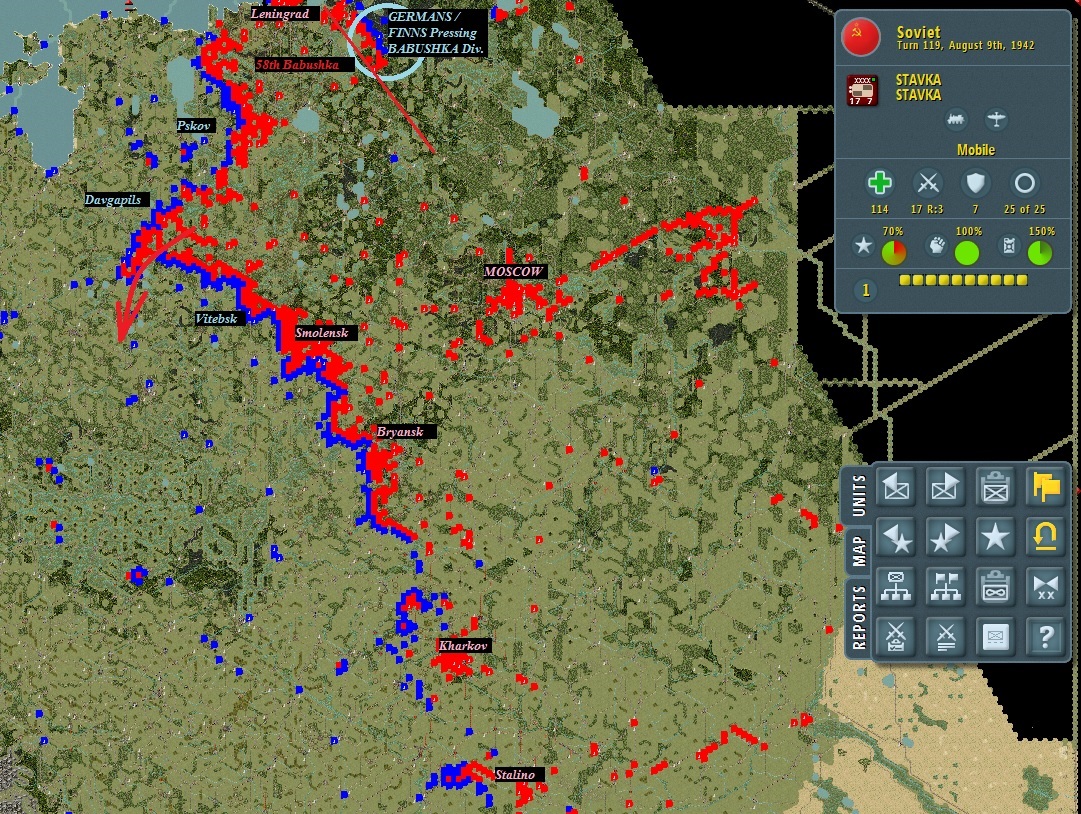
Task: Select the STAVKA unit counter icon
Action: tap(862, 90)
